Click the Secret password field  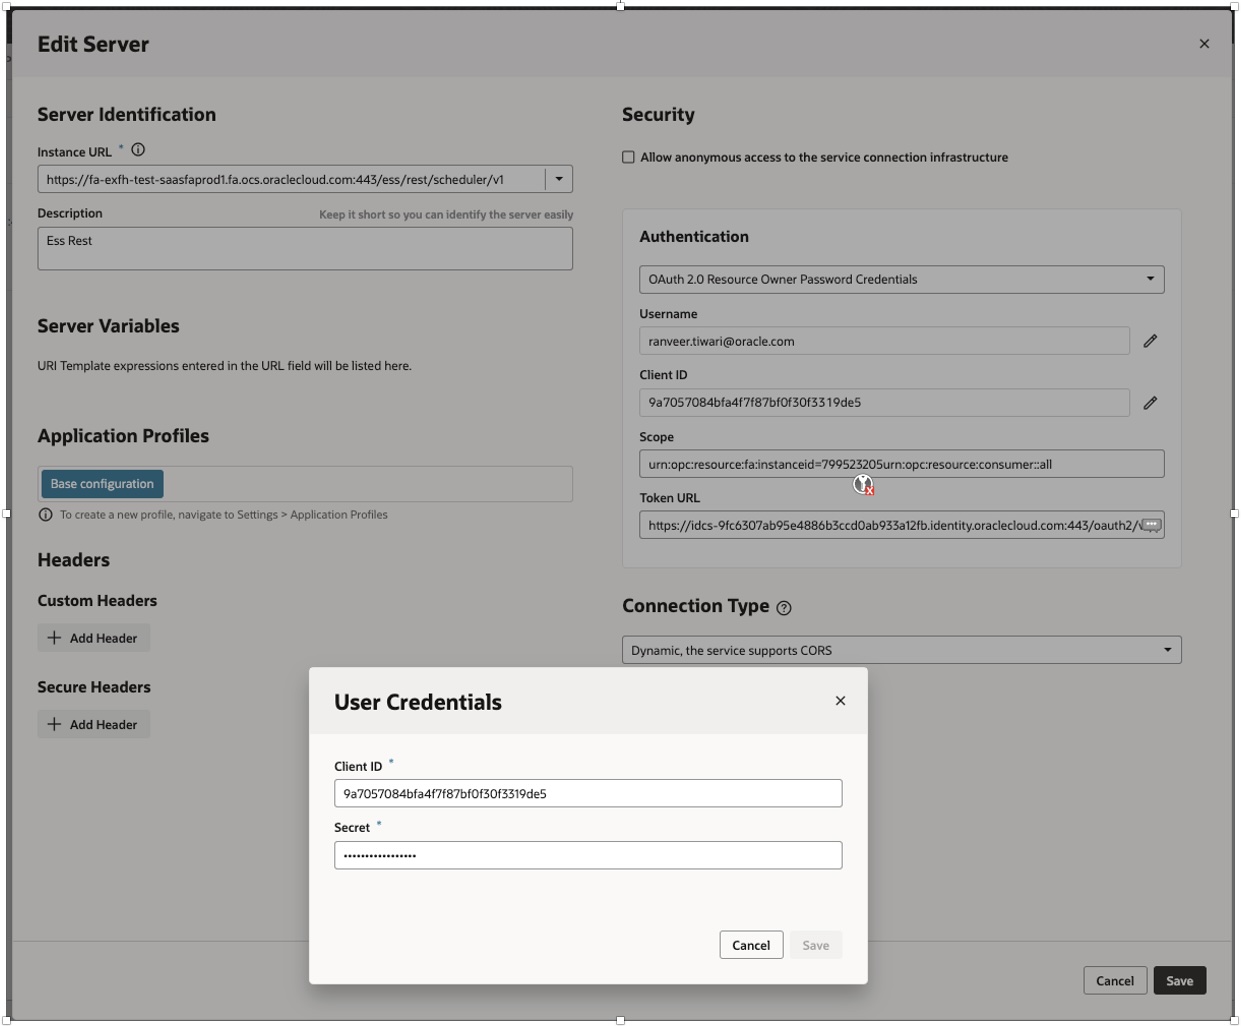pyautogui.click(x=588, y=855)
